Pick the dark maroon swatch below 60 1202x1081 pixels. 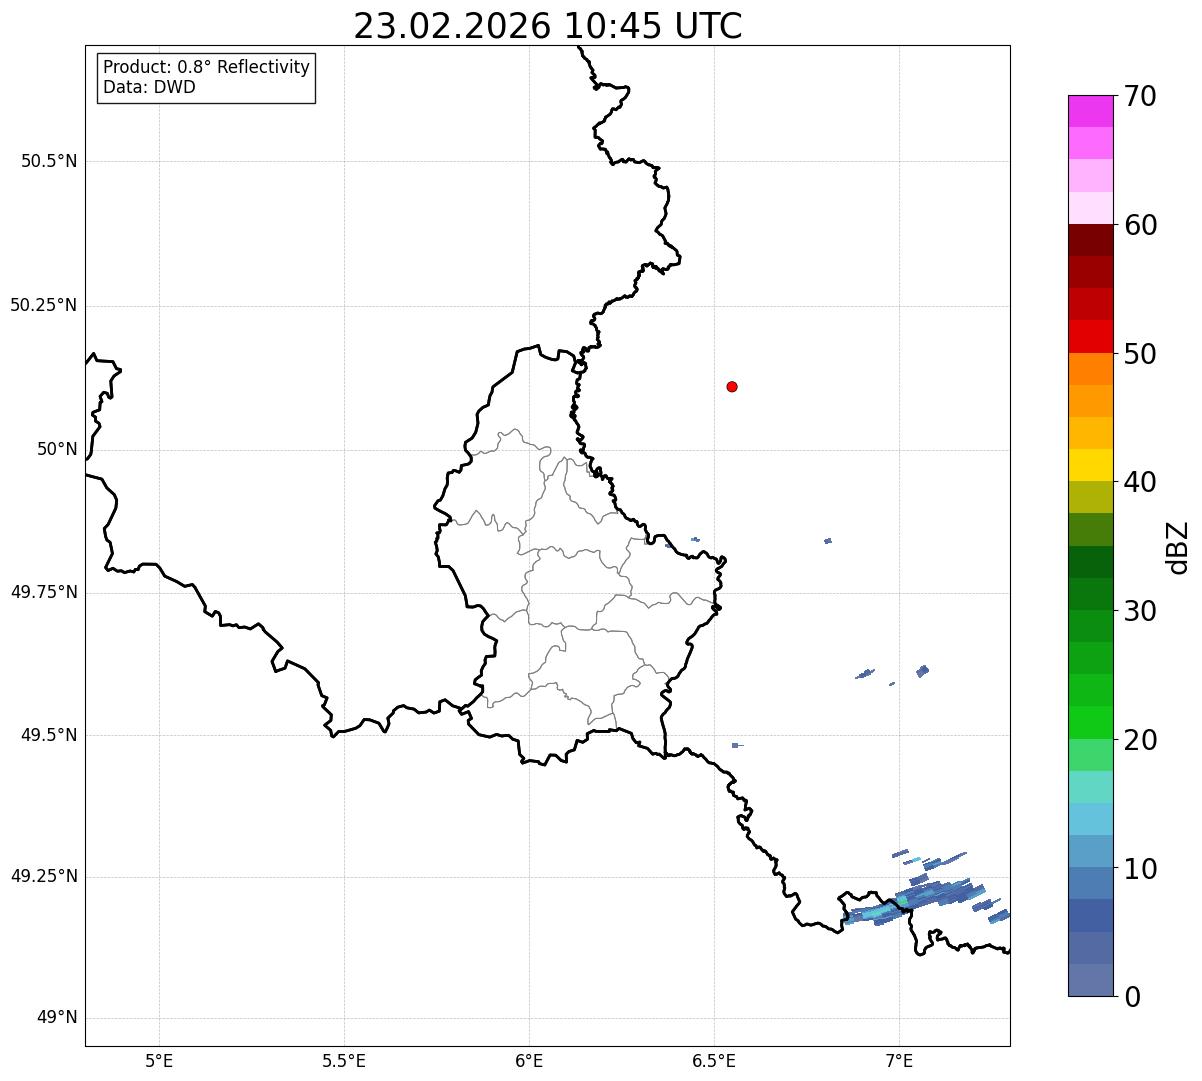point(1090,240)
